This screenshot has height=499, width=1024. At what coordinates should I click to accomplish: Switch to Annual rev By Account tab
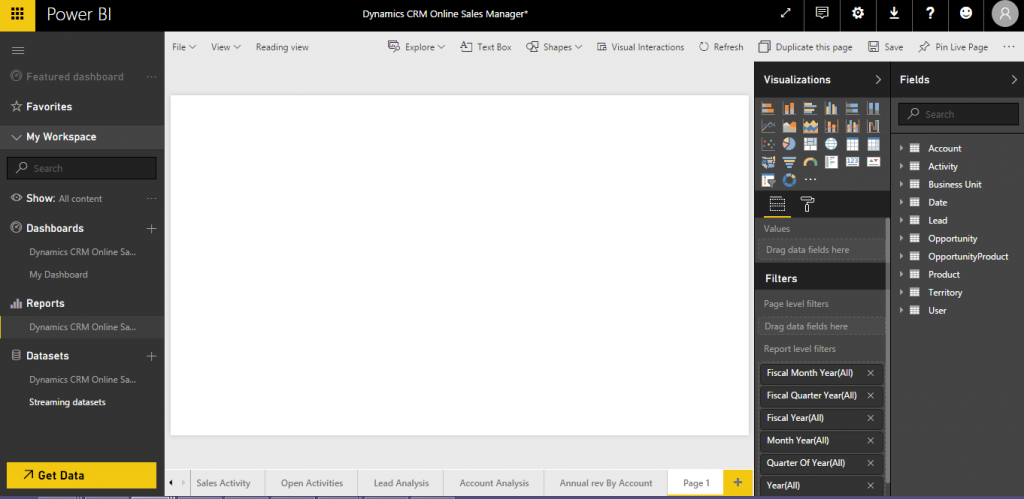click(x=605, y=483)
